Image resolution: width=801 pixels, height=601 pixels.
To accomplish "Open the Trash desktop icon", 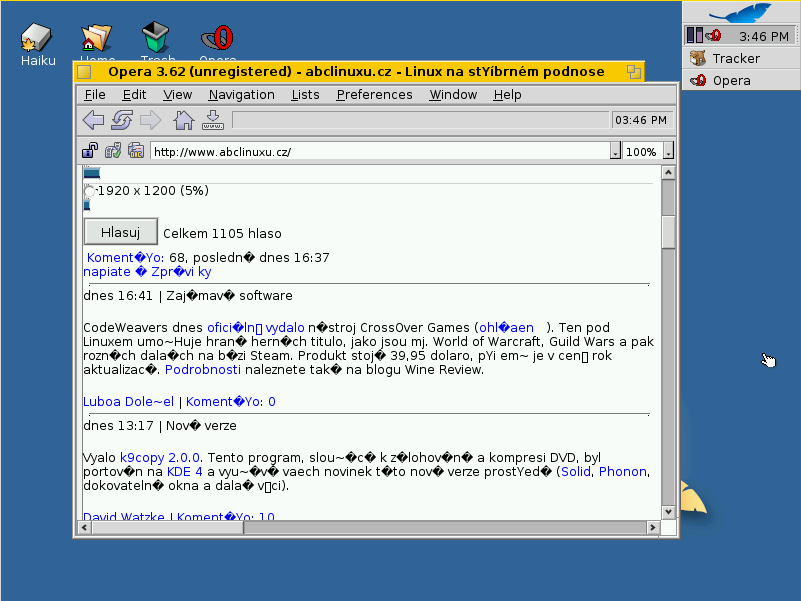I will click(x=156, y=39).
